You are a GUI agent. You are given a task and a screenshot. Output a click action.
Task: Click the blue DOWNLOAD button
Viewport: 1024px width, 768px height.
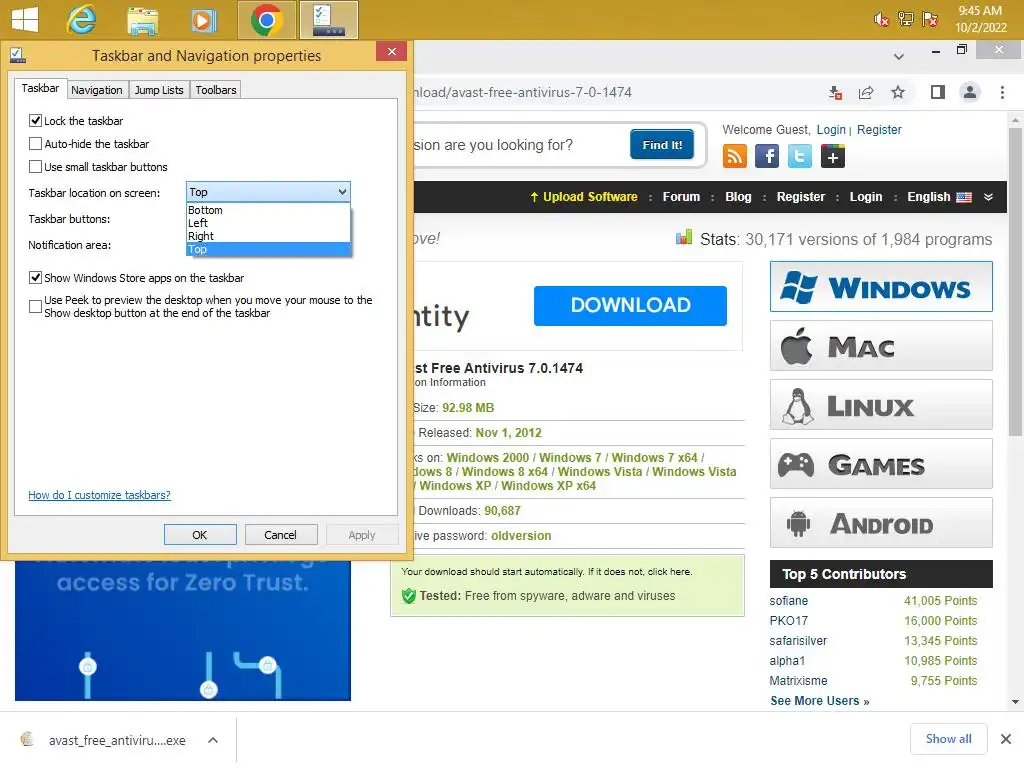(x=630, y=306)
